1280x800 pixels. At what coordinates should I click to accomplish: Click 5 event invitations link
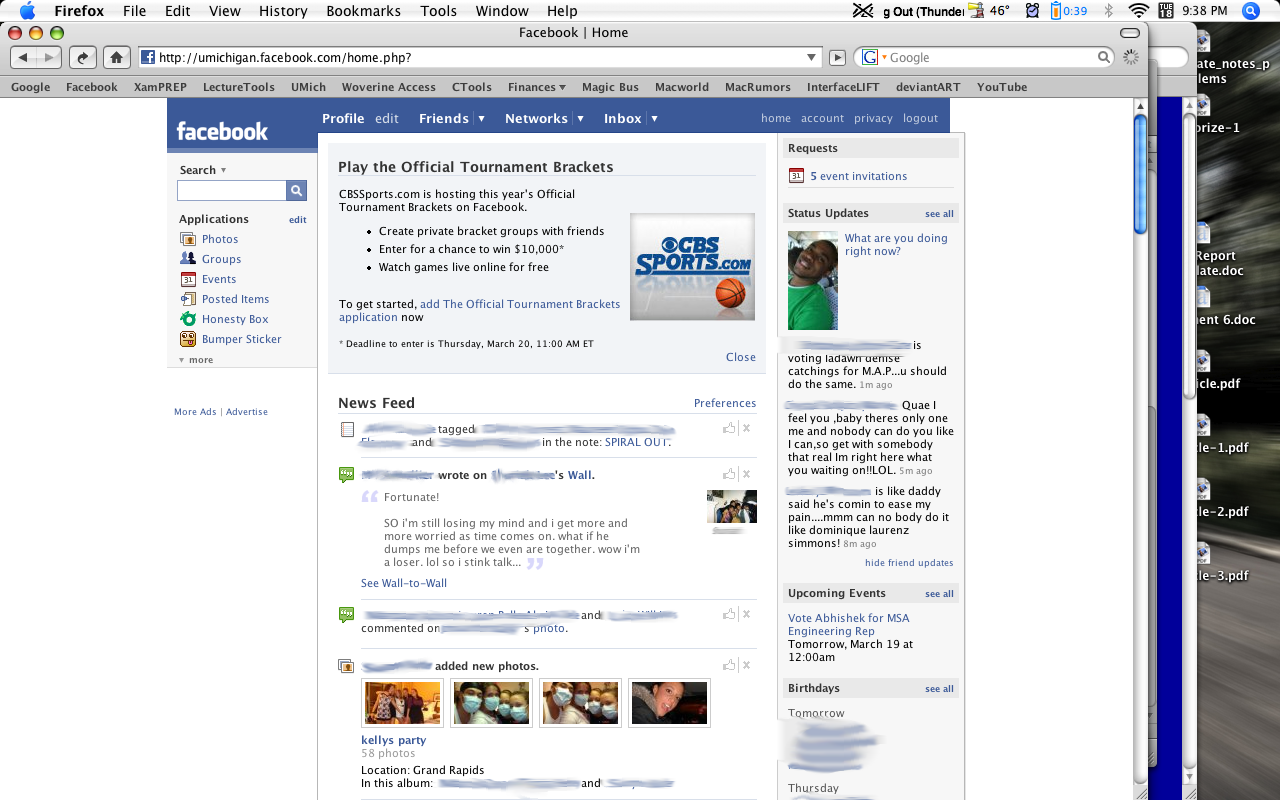click(859, 176)
